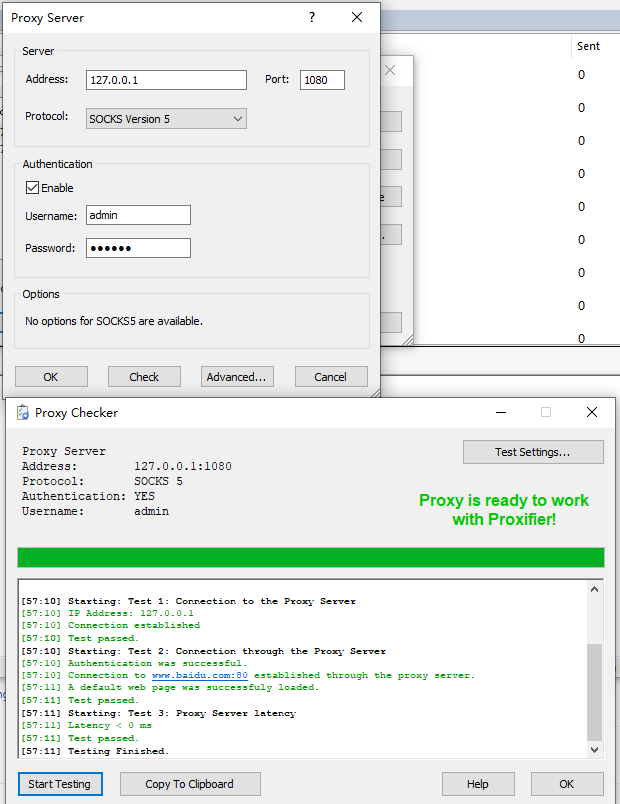Close the background dialog behind Proxy Server

tap(390, 70)
